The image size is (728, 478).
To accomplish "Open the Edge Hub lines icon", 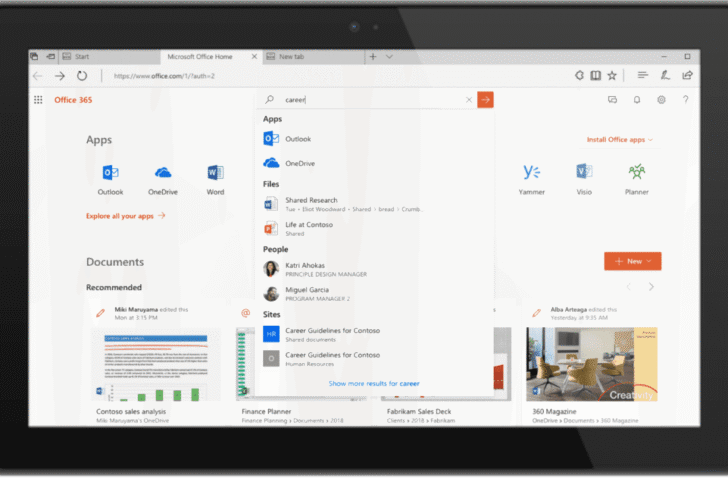I will pos(643,75).
